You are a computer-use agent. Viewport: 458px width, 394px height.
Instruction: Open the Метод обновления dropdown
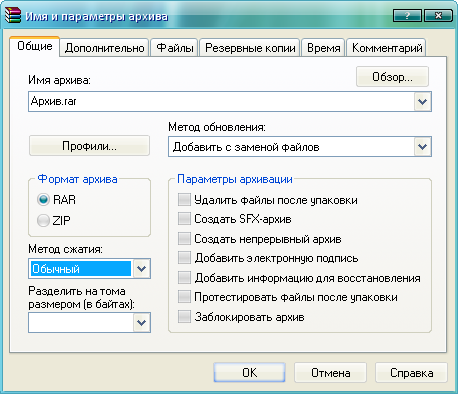[422, 146]
